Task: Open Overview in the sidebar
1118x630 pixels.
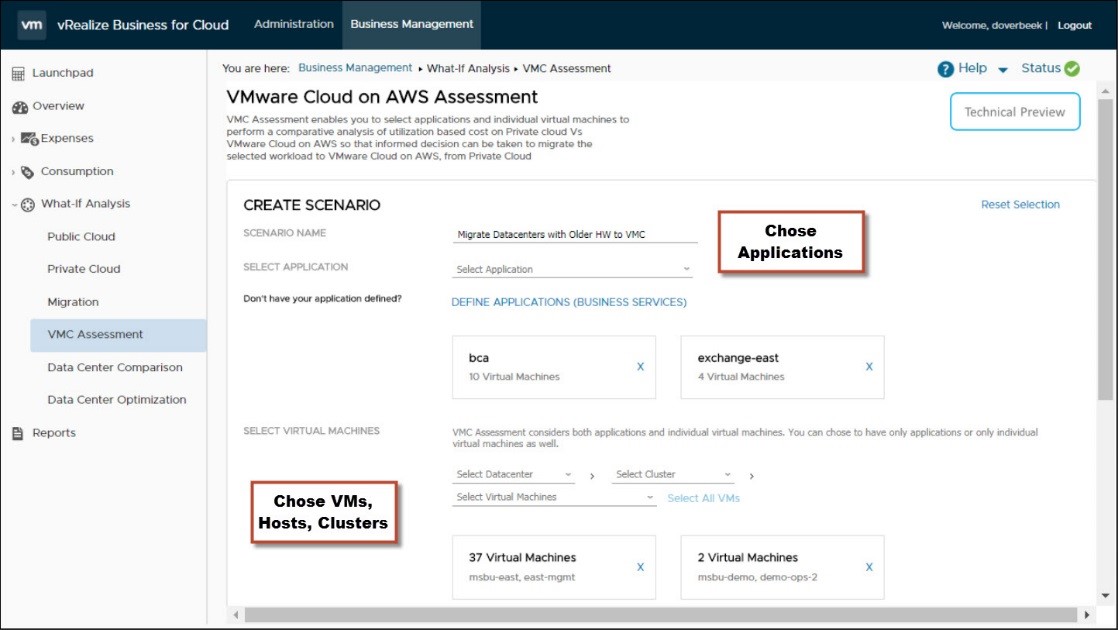Action: (x=58, y=105)
